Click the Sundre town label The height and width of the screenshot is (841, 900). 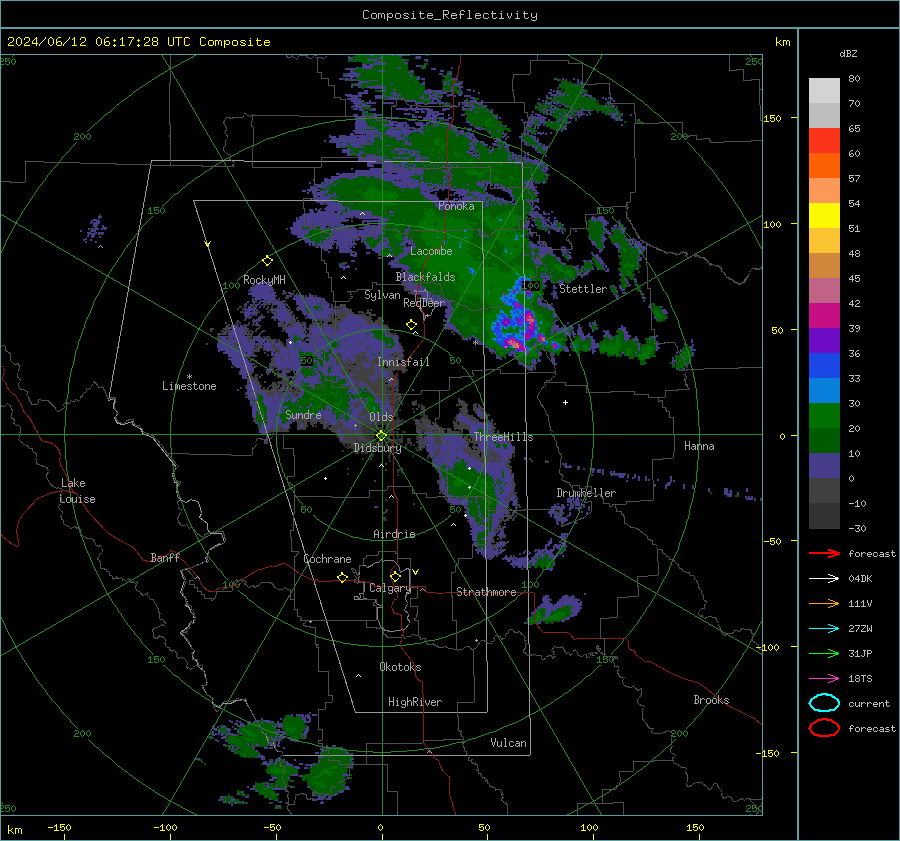(303, 415)
